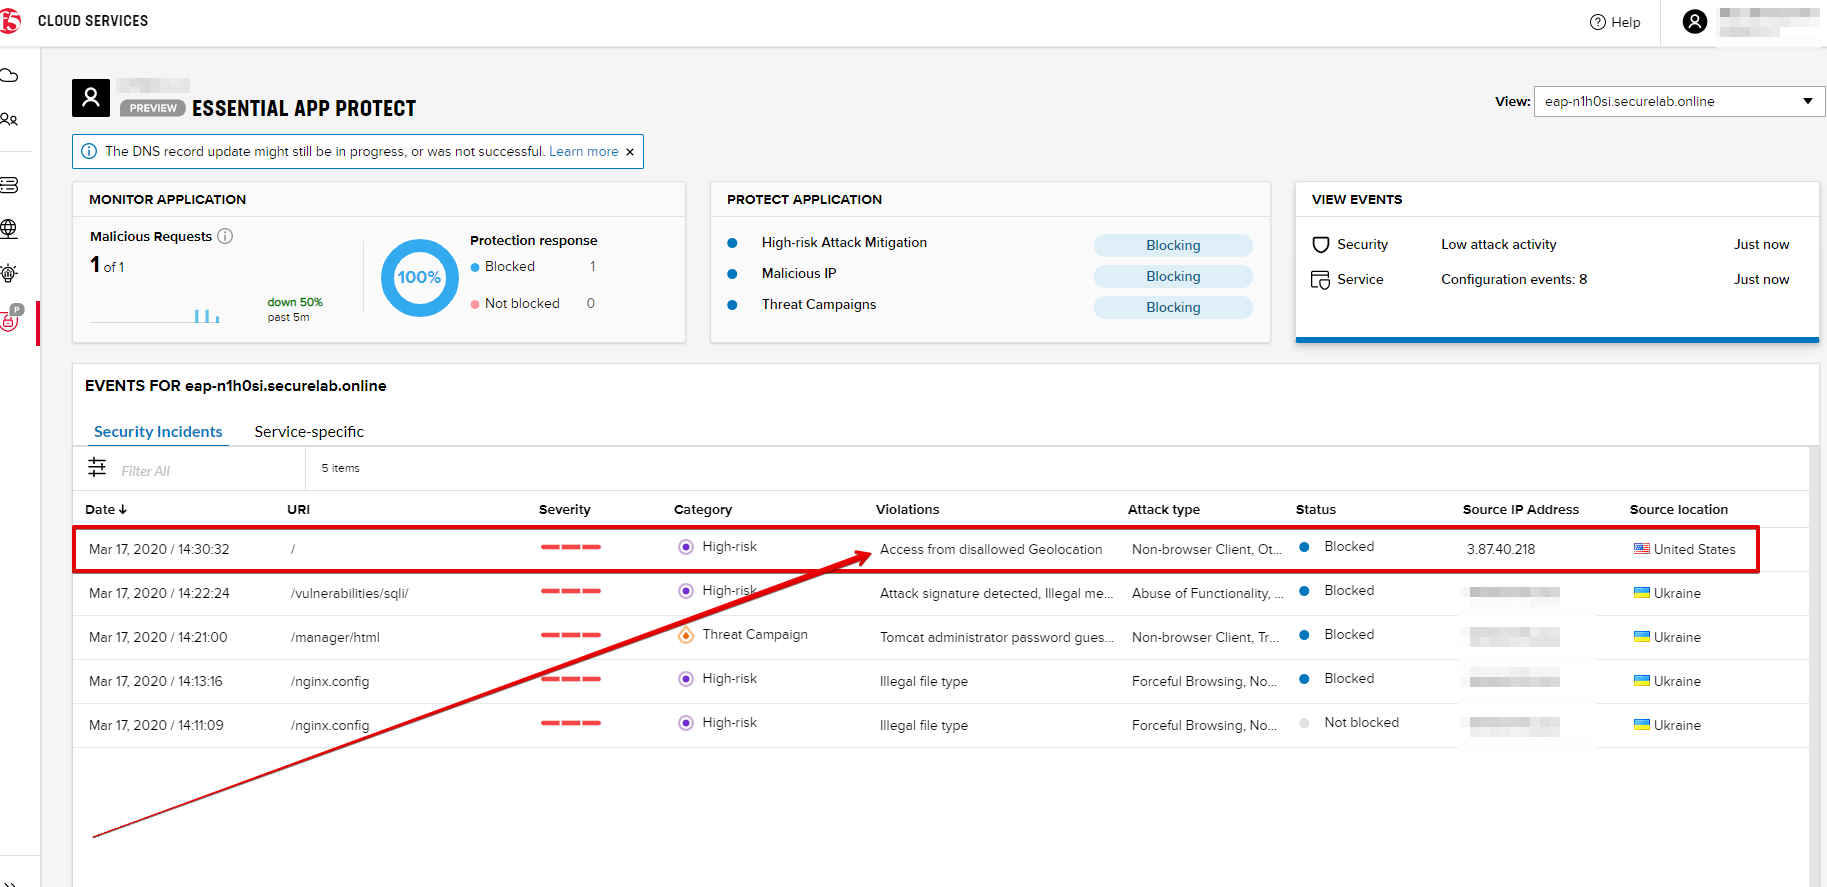Click the Severity column header

coord(565,509)
